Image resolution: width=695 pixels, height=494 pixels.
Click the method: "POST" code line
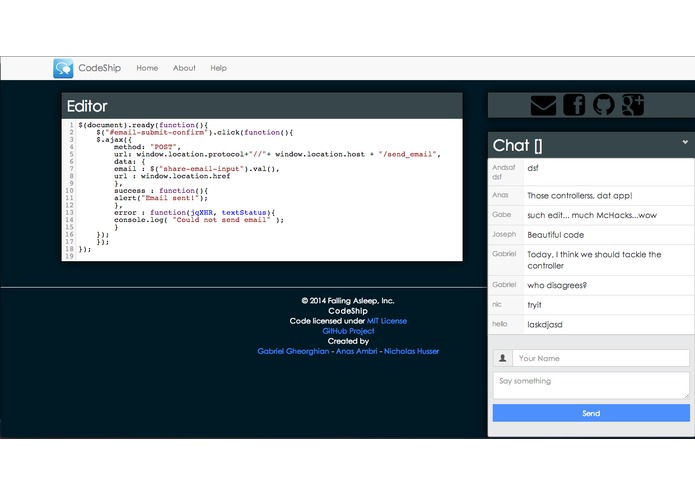pos(147,147)
